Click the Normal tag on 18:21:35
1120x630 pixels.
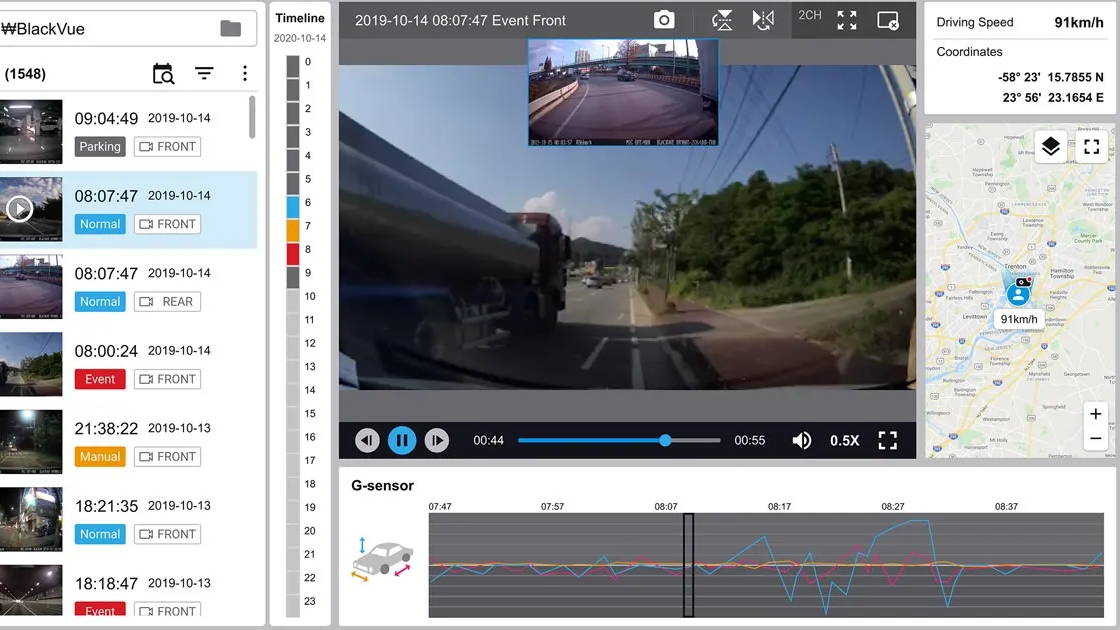tap(100, 534)
